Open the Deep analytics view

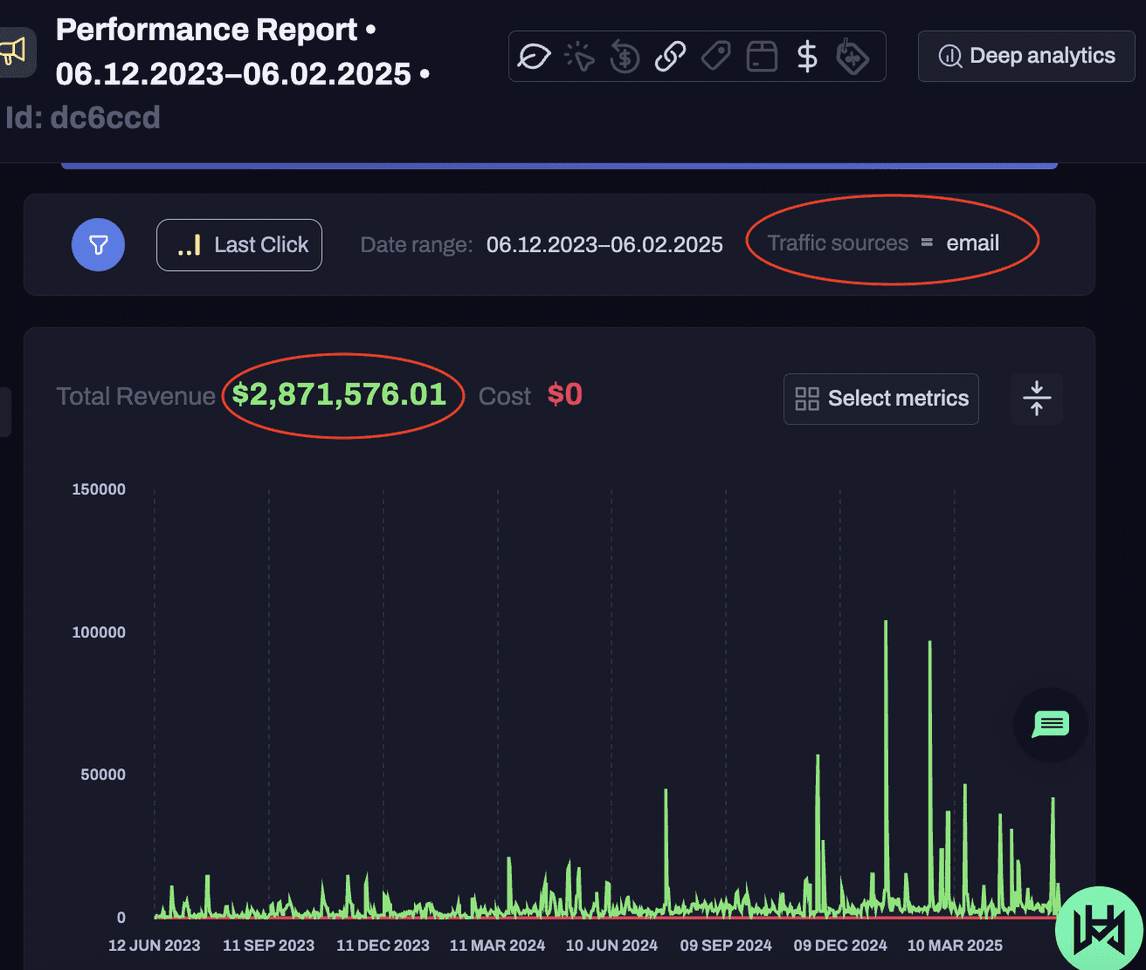point(1026,56)
